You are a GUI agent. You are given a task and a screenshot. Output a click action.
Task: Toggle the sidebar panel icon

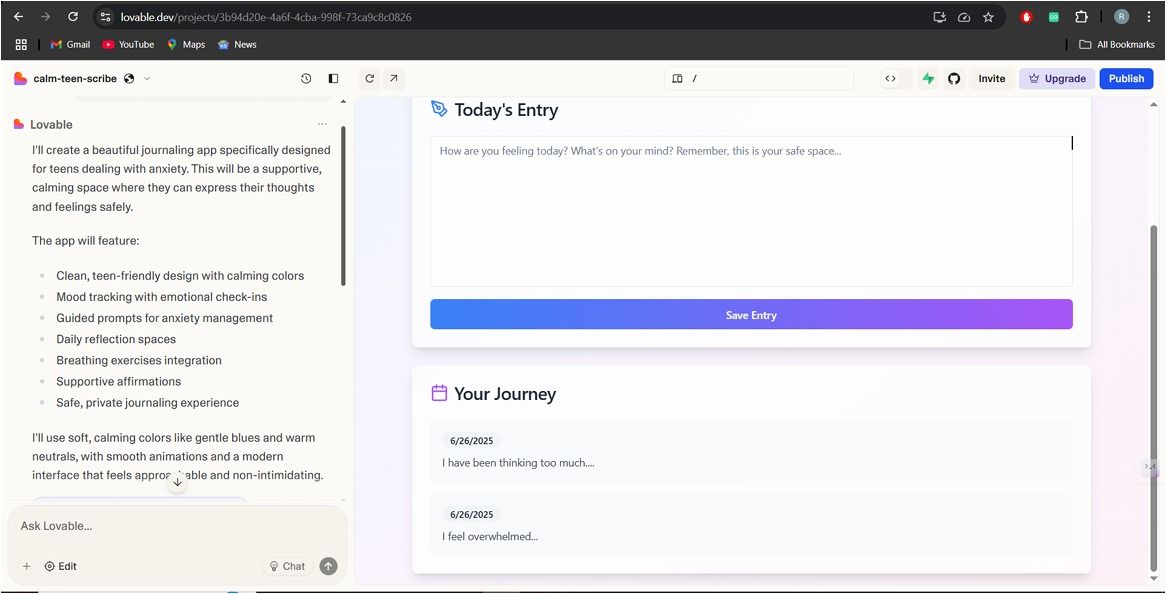(x=333, y=78)
